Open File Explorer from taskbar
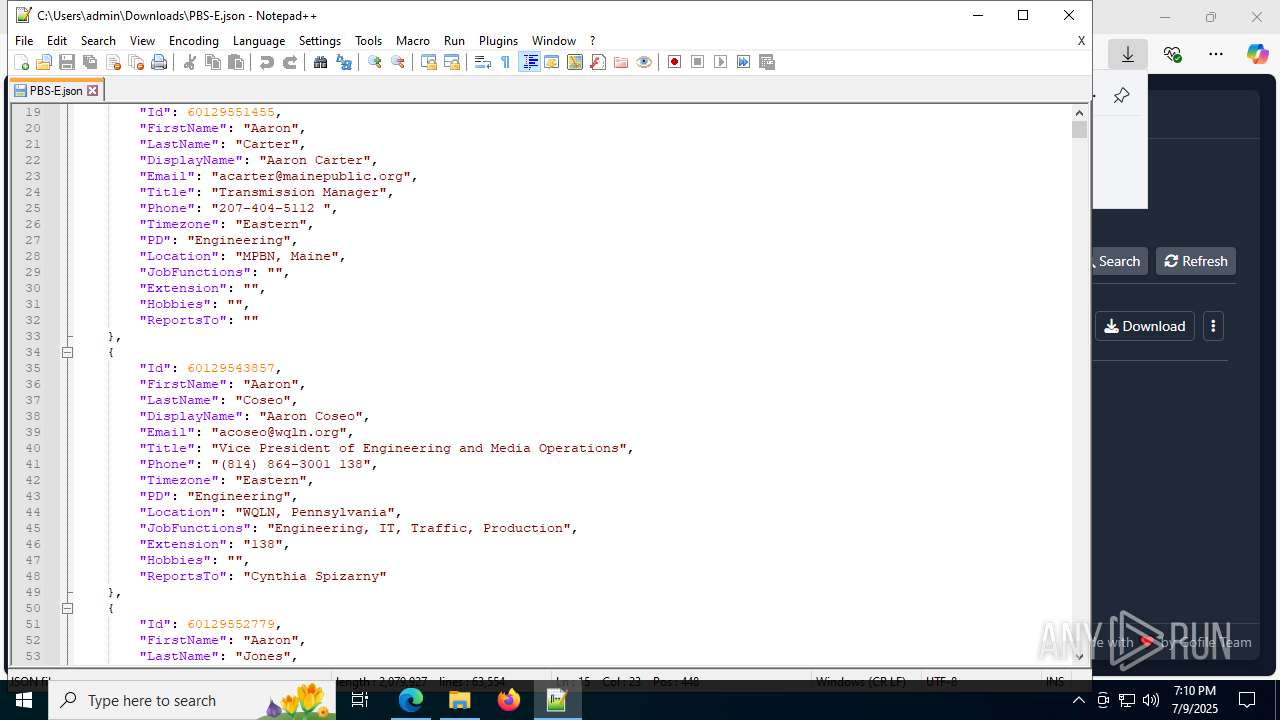 coord(460,700)
